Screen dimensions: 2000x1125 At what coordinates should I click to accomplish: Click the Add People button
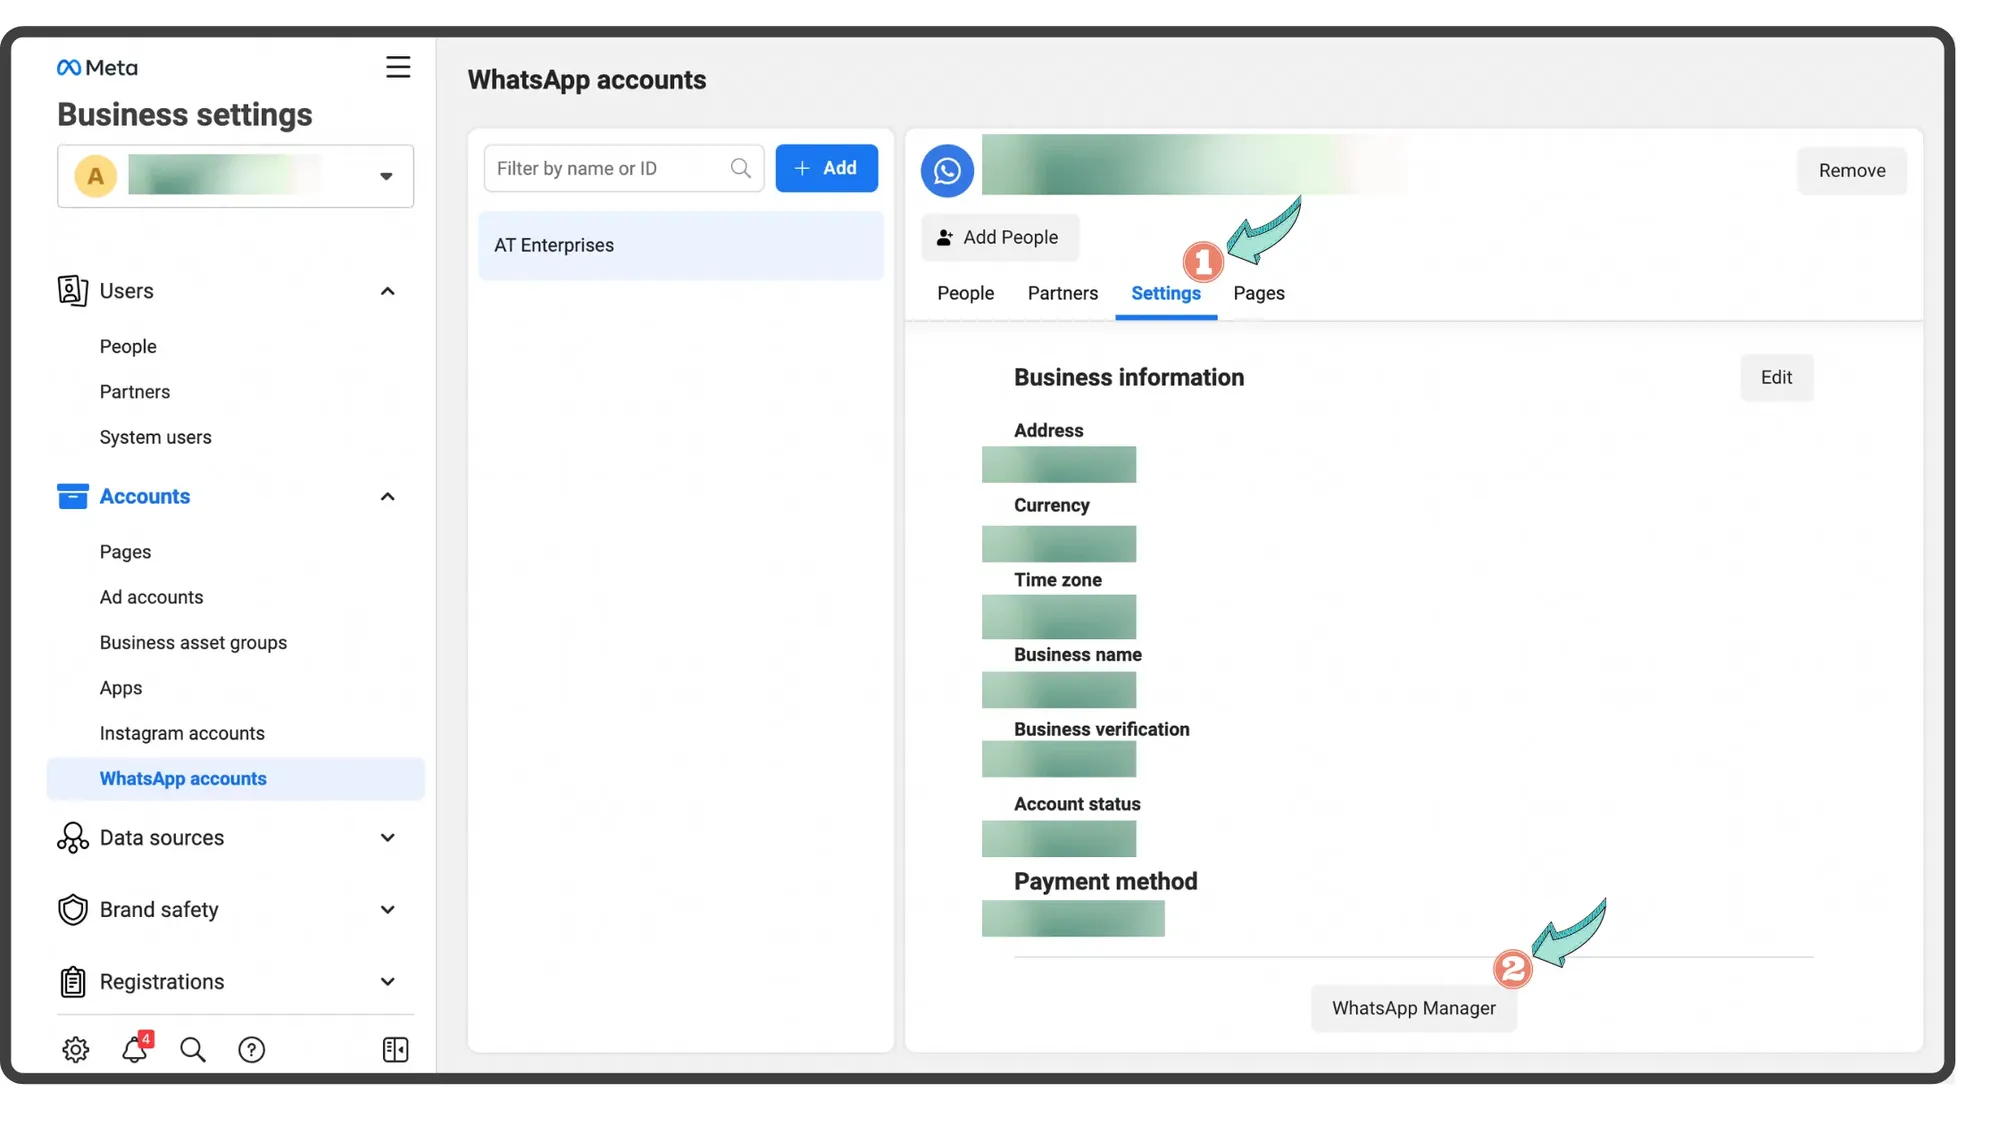[999, 237]
